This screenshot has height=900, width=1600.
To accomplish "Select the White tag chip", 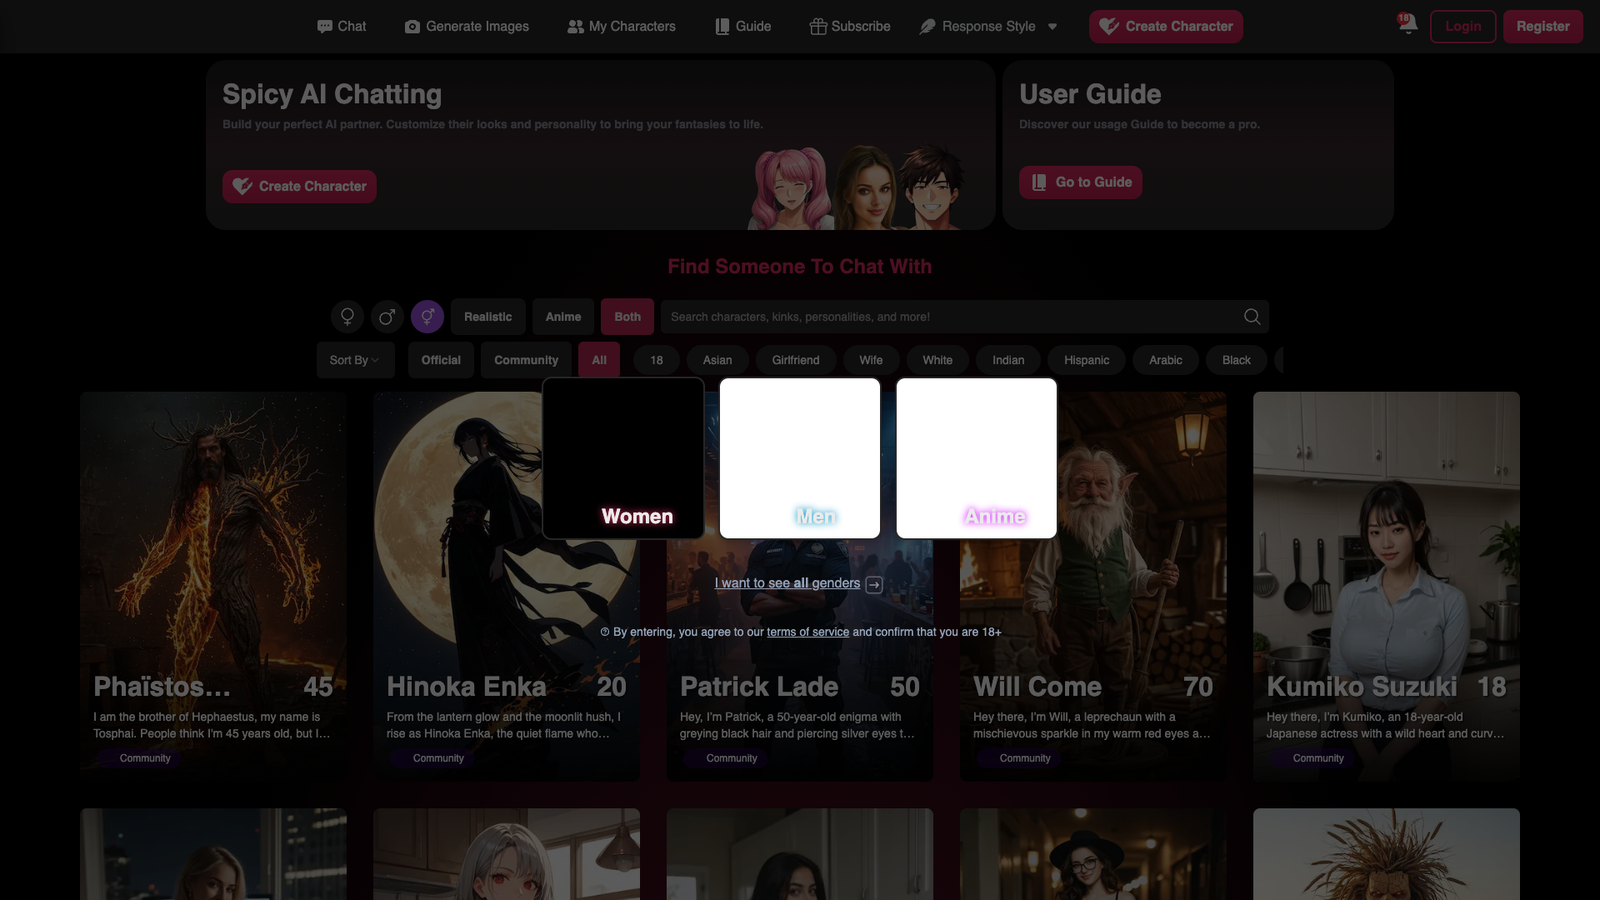I will click(938, 360).
